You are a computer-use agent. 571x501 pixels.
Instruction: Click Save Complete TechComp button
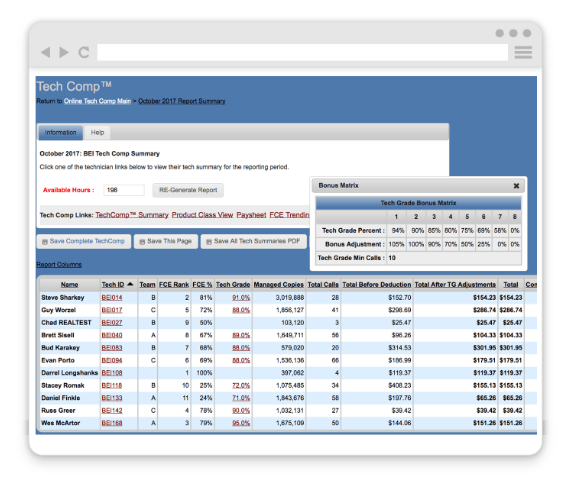click(84, 241)
